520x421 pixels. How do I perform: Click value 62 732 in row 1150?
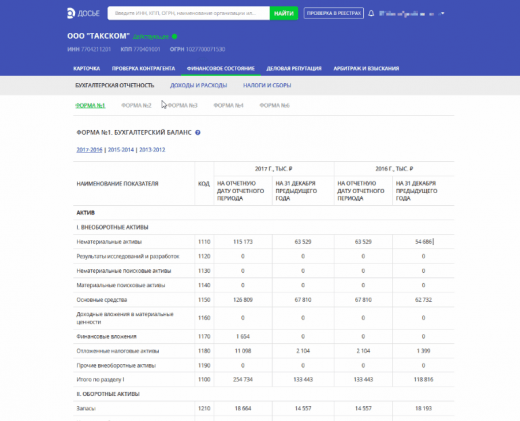tap(423, 300)
